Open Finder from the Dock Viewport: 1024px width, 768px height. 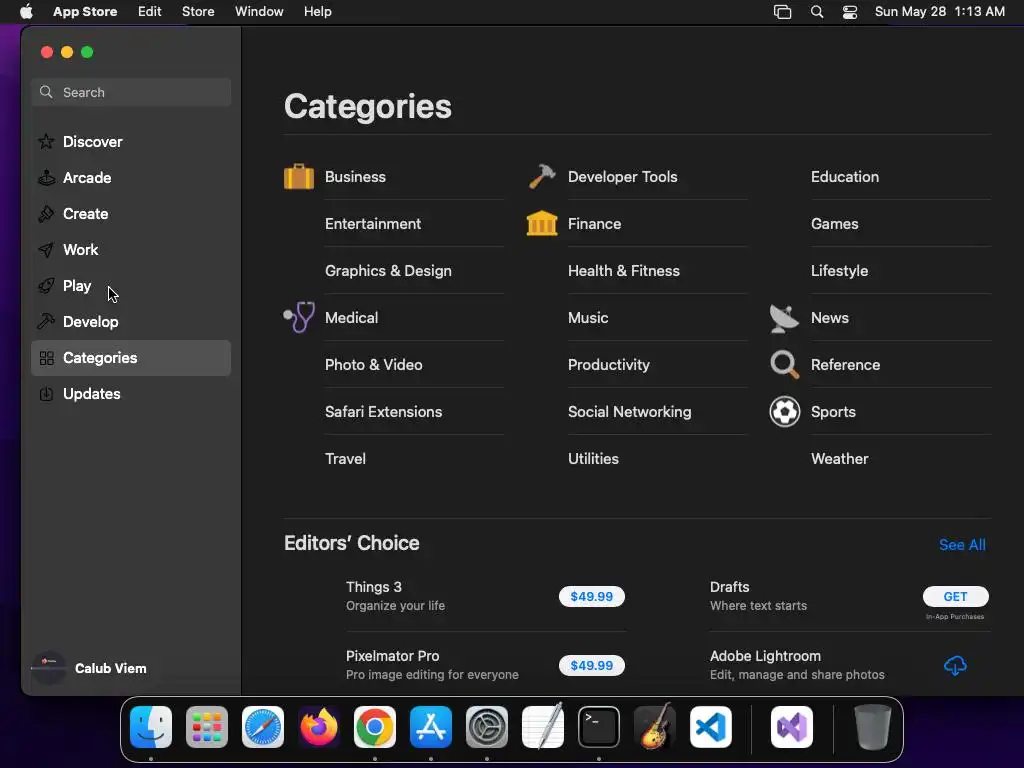click(x=151, y=727)
